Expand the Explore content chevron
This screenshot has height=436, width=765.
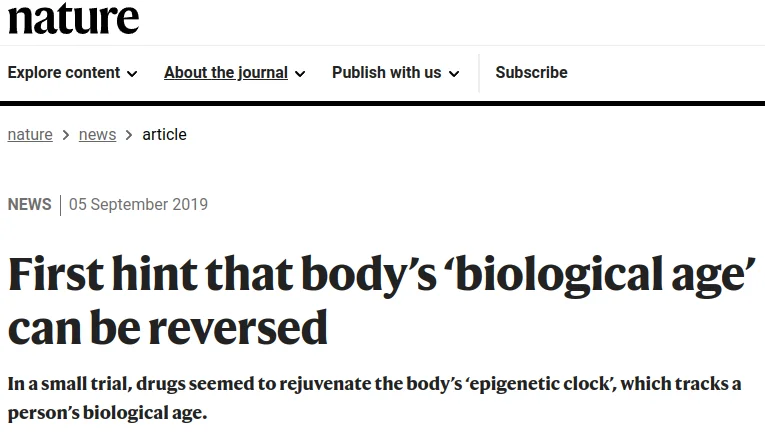133,73
